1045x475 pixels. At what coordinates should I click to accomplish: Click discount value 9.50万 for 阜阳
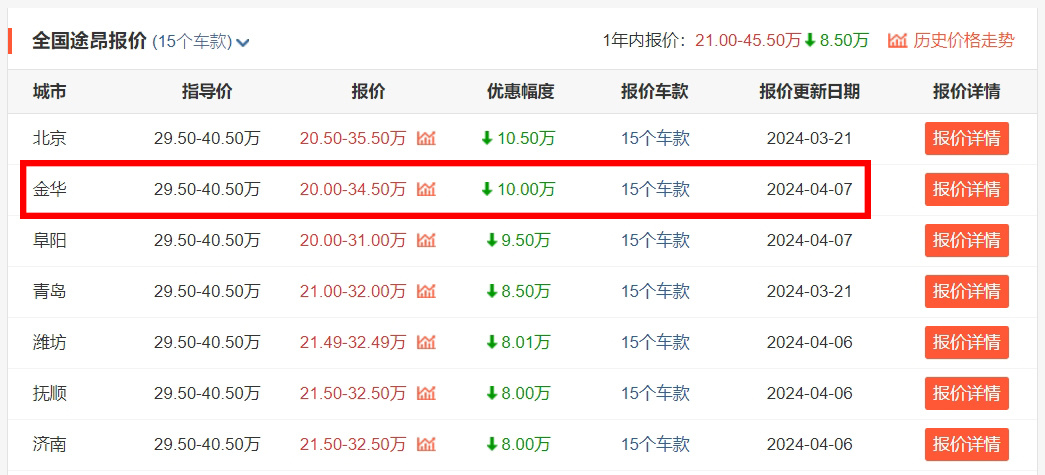526,240
